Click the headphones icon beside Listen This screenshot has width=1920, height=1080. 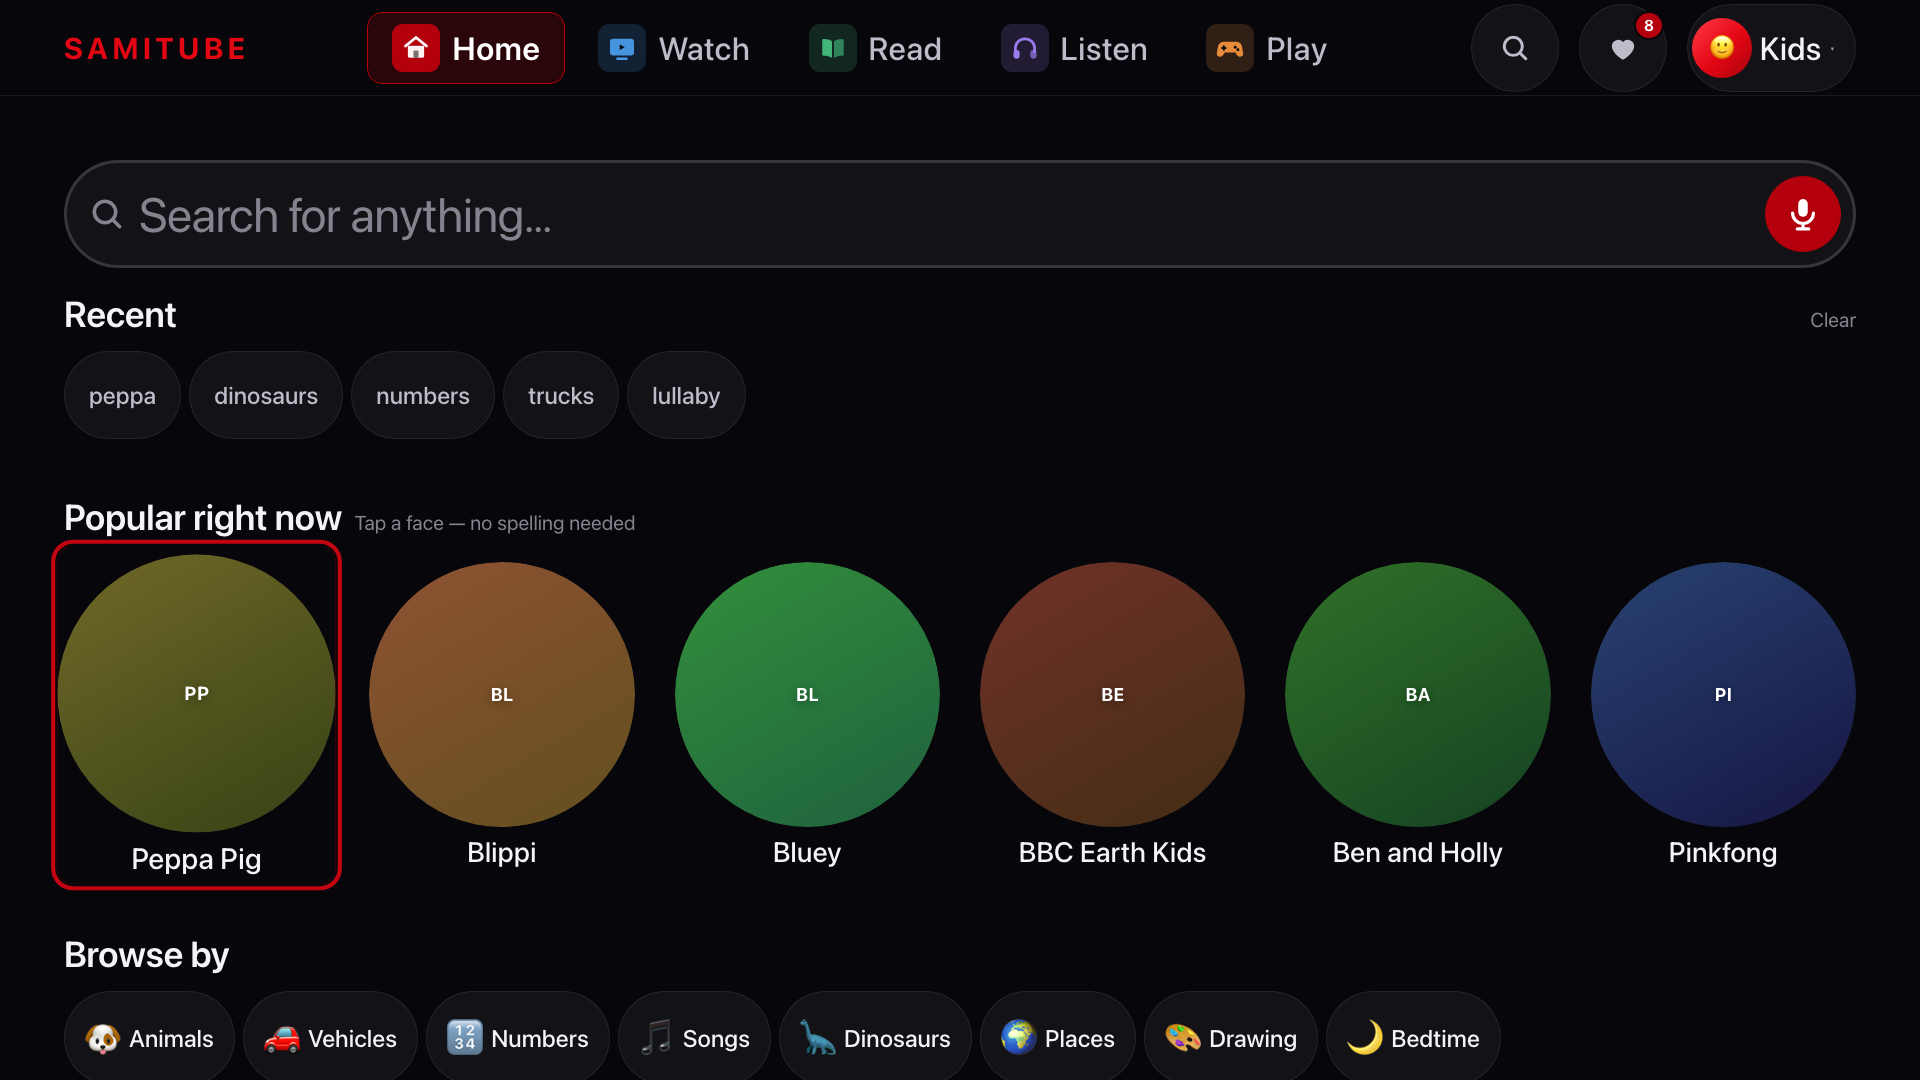tap(1025, 48)
